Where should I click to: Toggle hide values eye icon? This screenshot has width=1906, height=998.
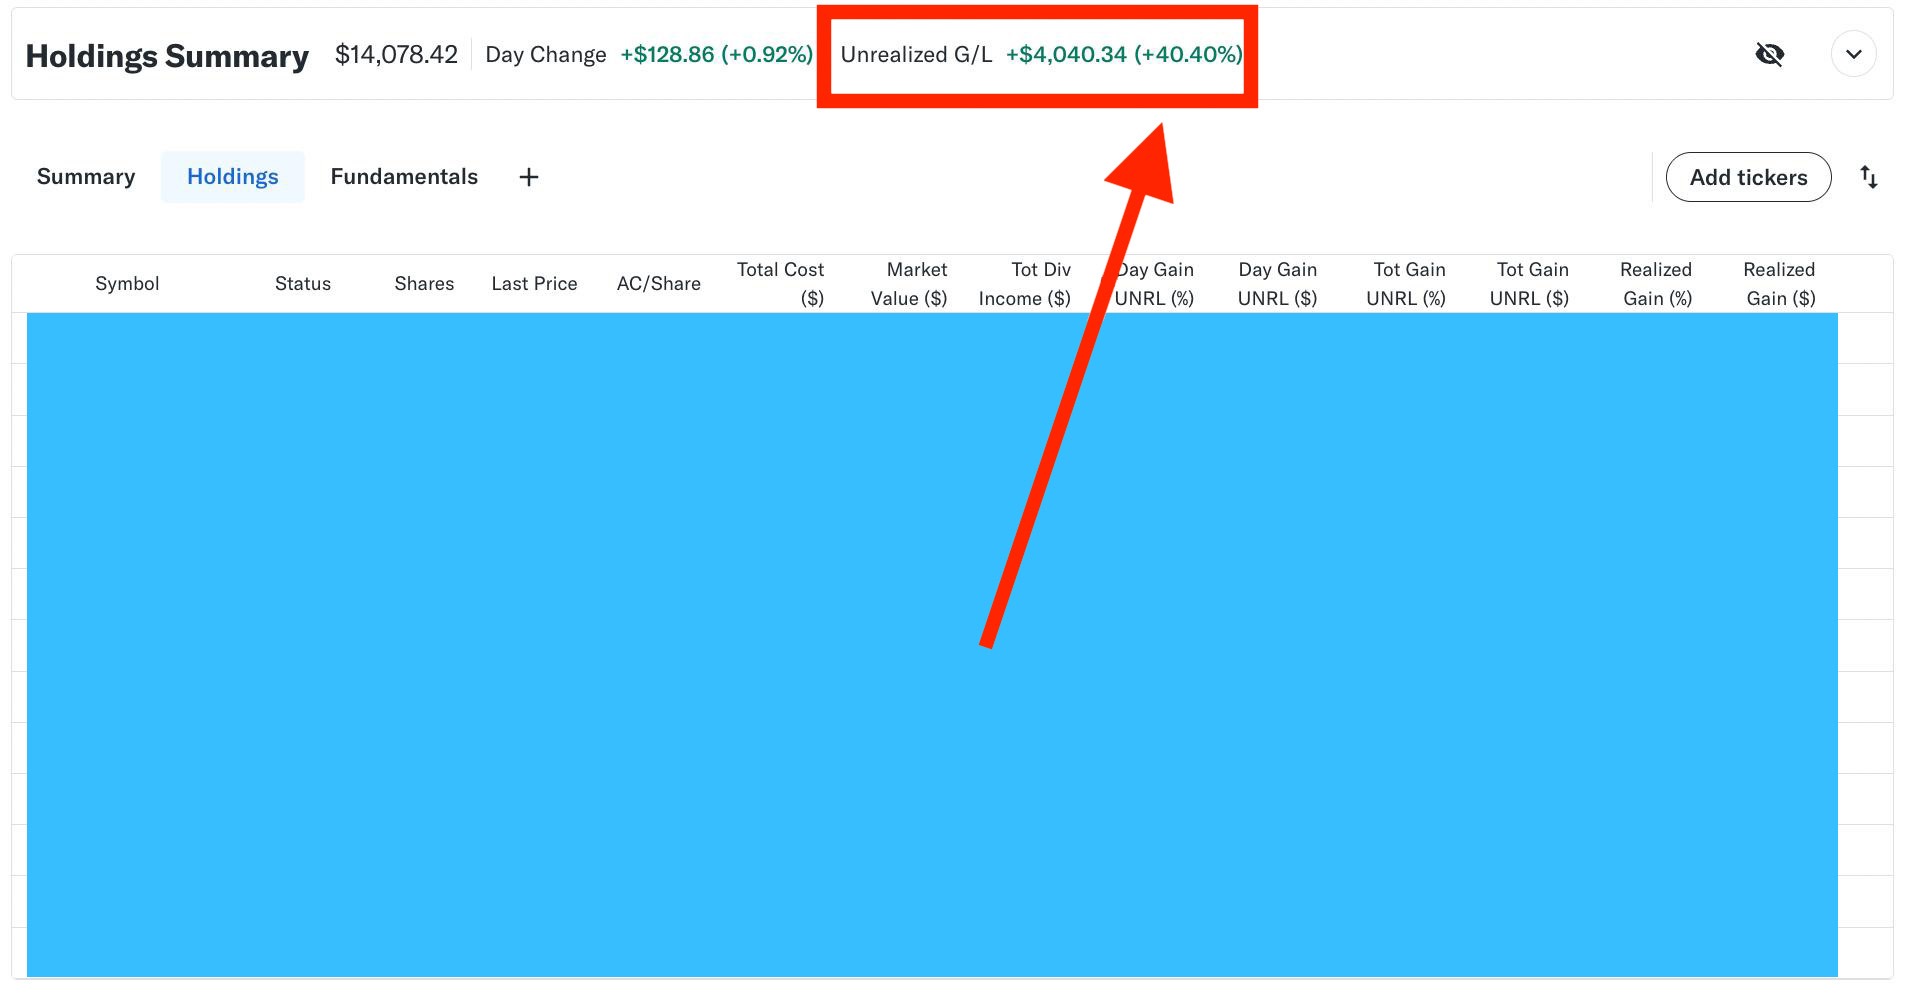pos(1769,54)
